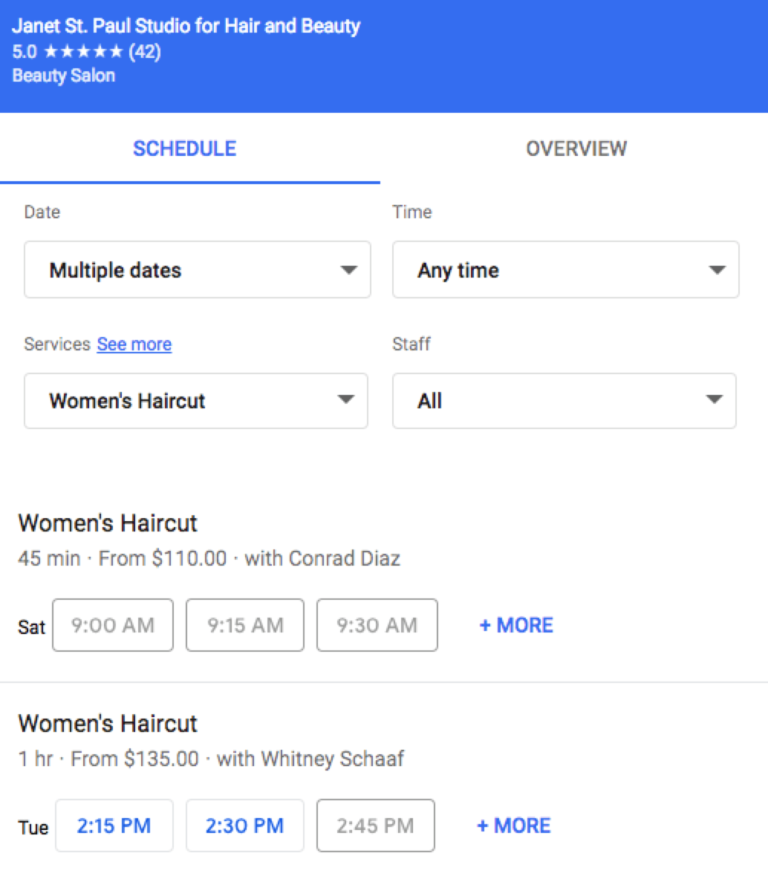Open the Multiple dates dropdown

click(197, 270)
